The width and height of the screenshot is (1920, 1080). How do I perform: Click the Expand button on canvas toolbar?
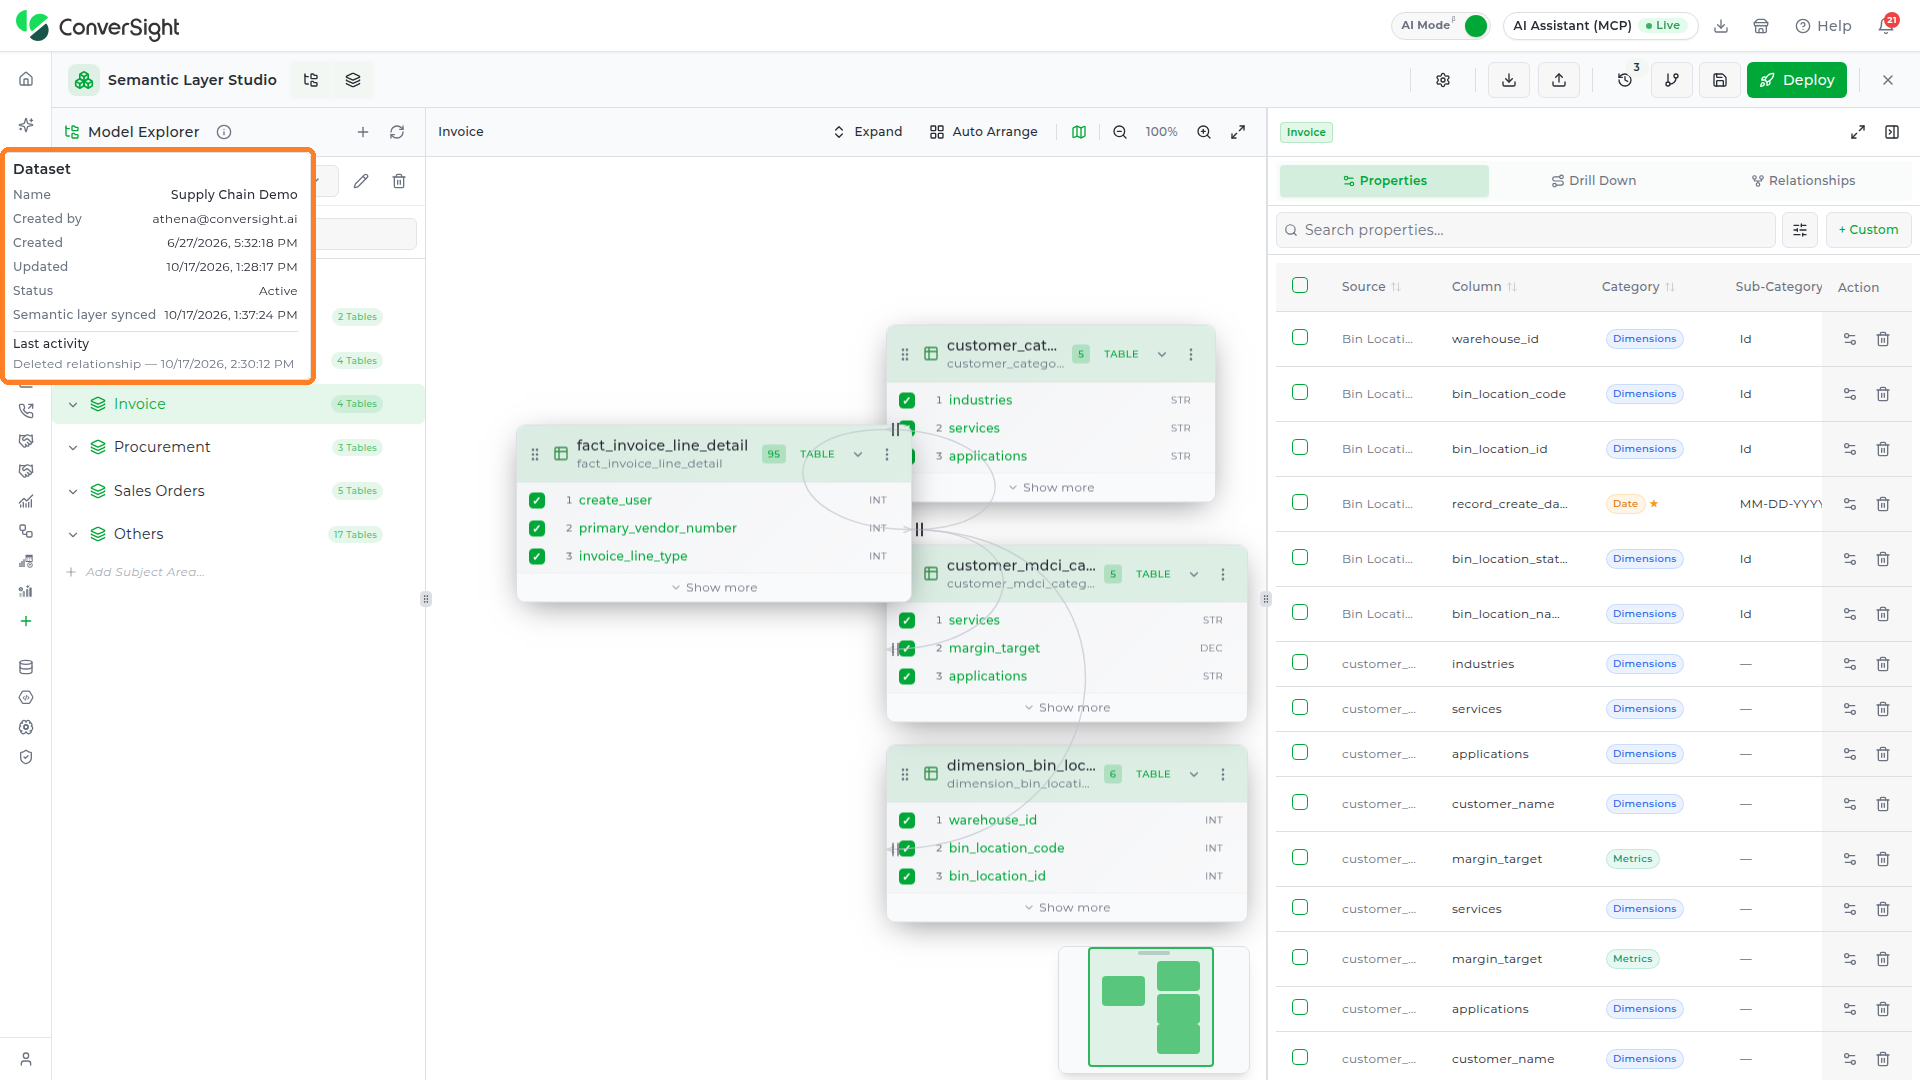coord(868,132)
